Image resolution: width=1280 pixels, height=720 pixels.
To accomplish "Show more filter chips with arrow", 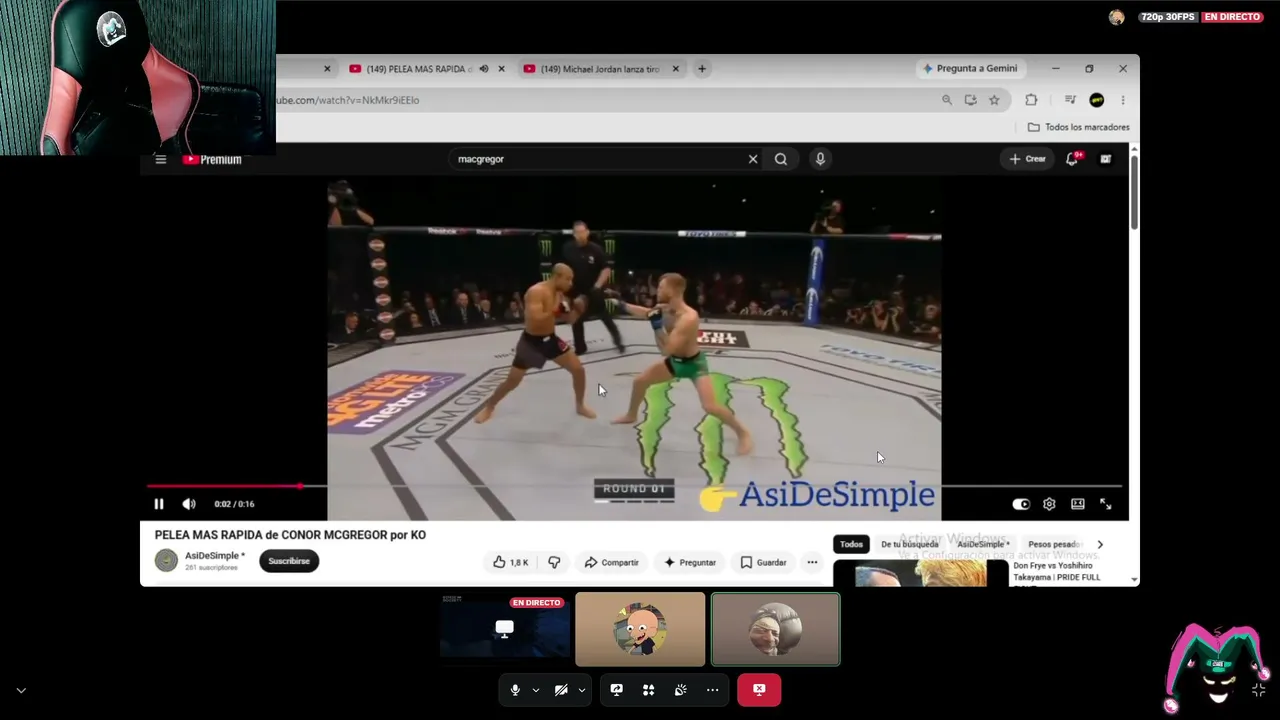I will point(1100,544).
